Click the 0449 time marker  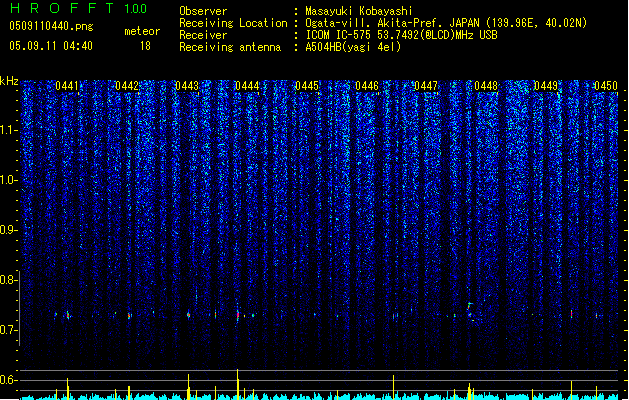tap(546, 86)
